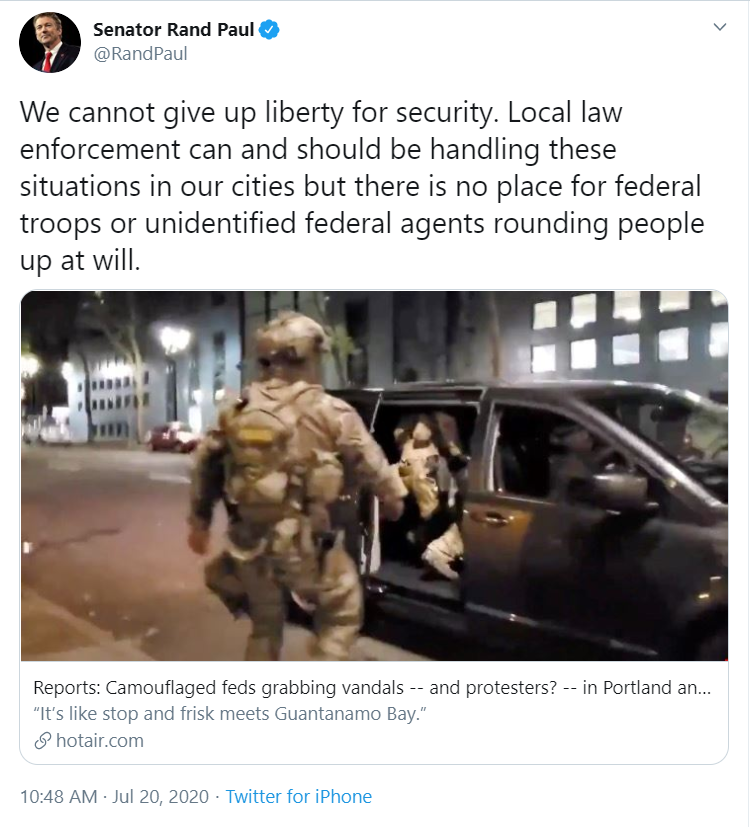Click the 10:48 AM timestamp
The height and width of the screenshot is (827, 750).
pos(59,796)
